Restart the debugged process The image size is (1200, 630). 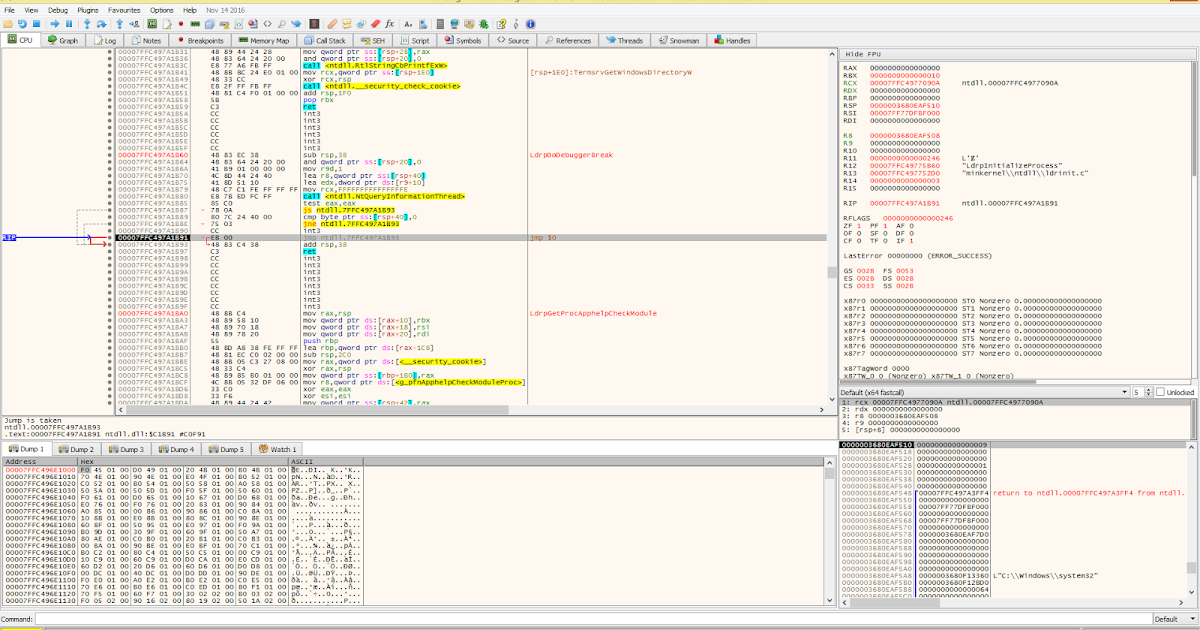(22, 20)
